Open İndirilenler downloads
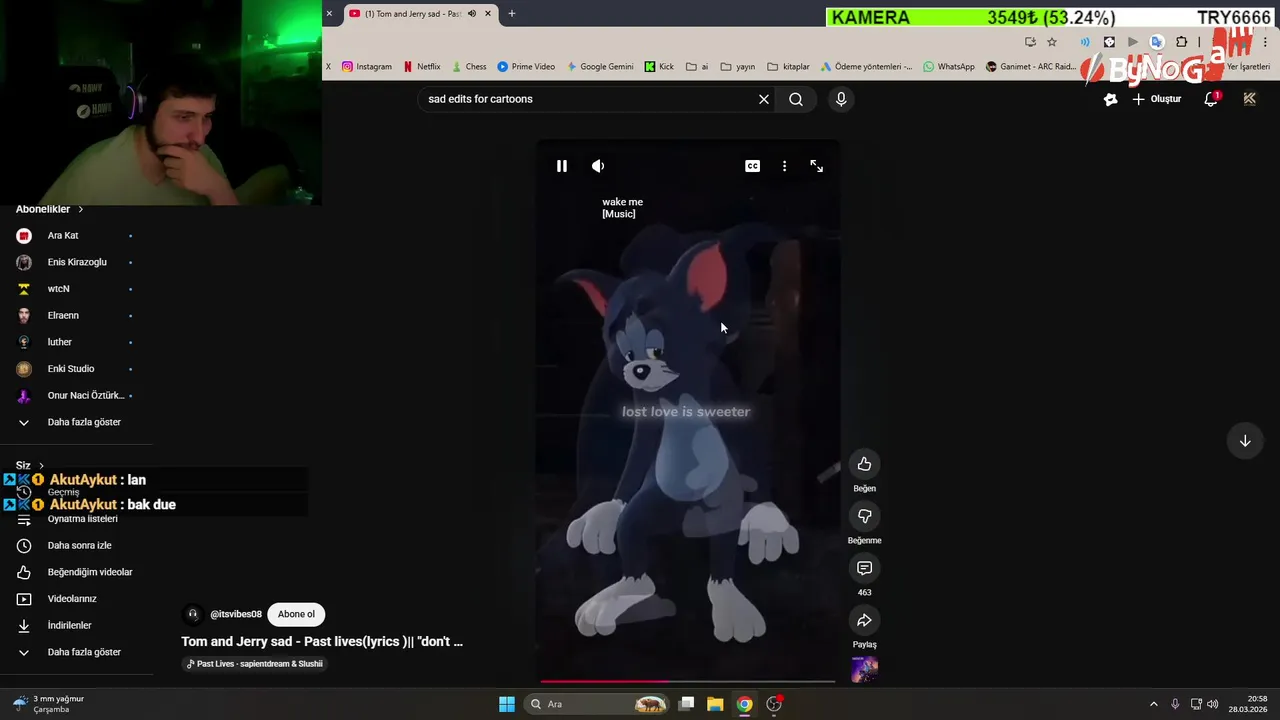This screenshot has width=1280, height=720. click(x=76, y=625)
